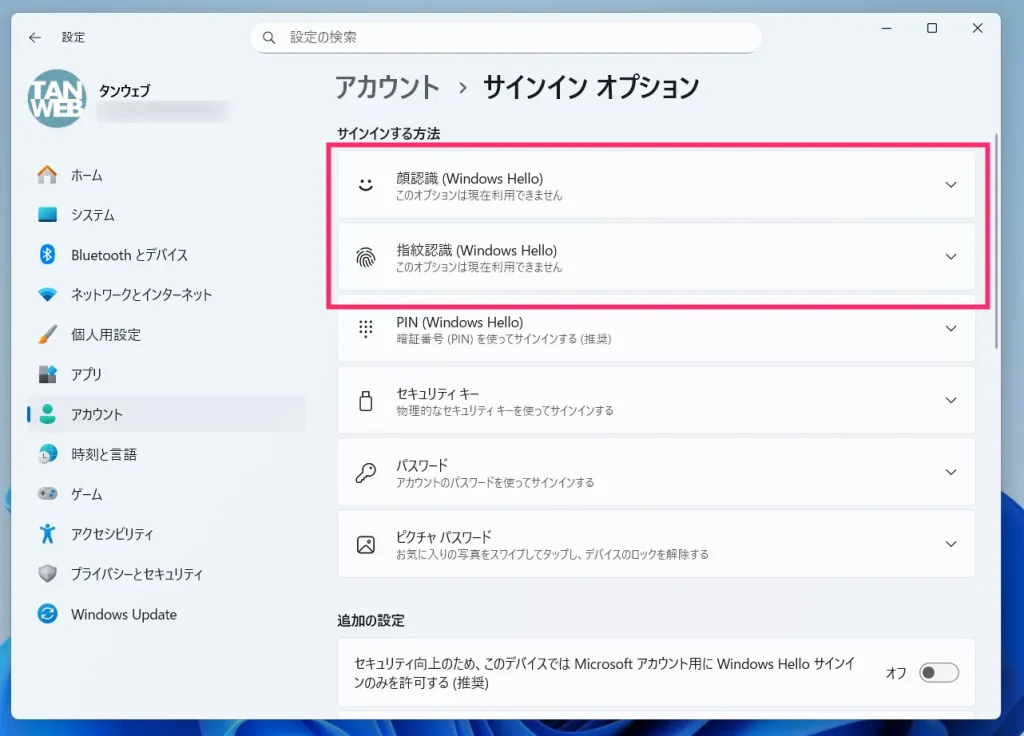This screenshot has height=736, width=1024.
Task: Click the System monitor icon
Action: (47, 215)
